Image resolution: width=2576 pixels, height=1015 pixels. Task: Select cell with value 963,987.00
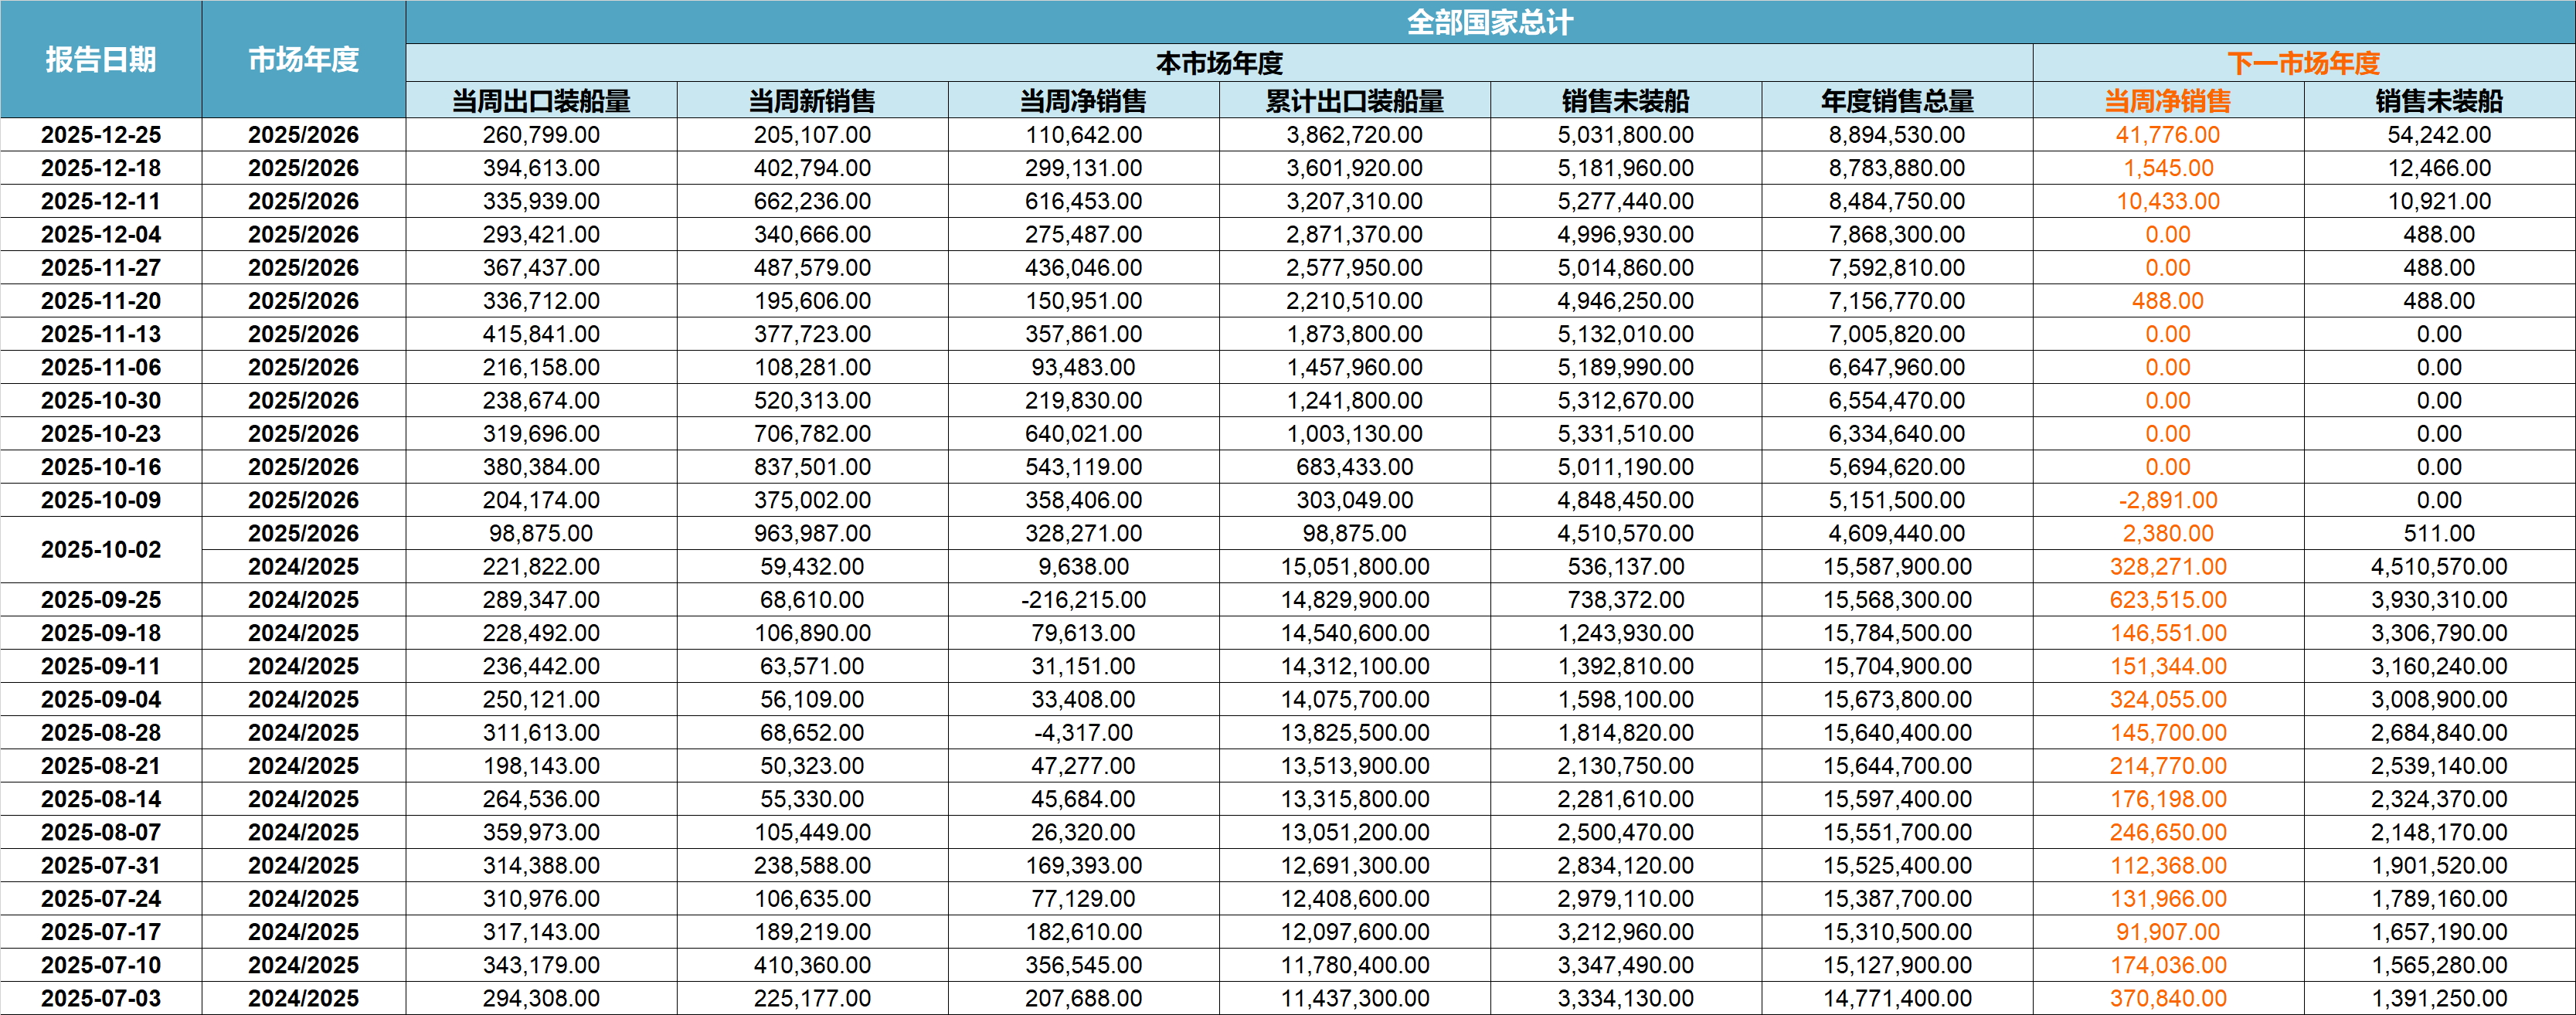point(812,534)
